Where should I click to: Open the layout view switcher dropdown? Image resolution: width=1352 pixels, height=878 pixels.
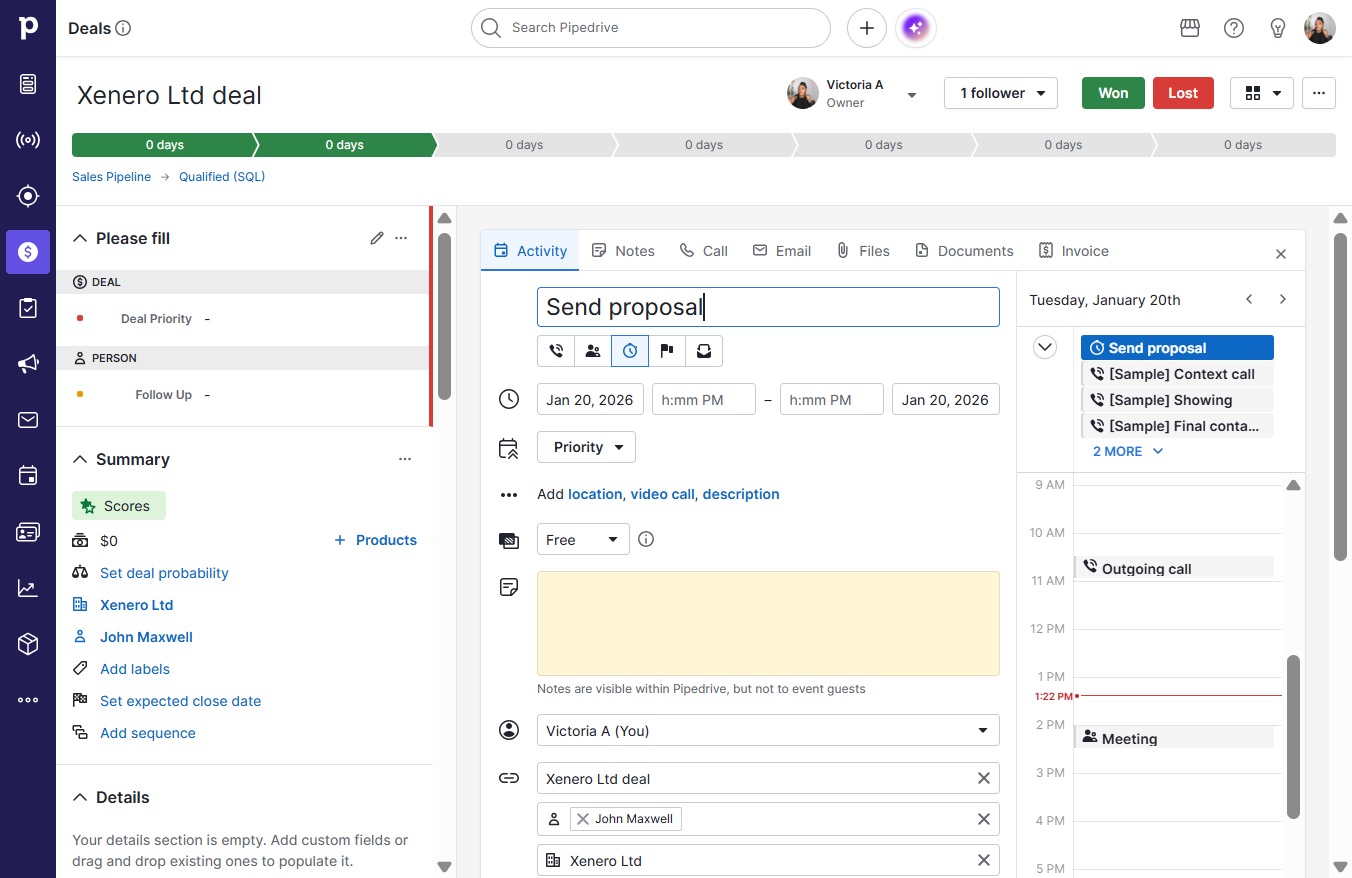coord(1262,93)
